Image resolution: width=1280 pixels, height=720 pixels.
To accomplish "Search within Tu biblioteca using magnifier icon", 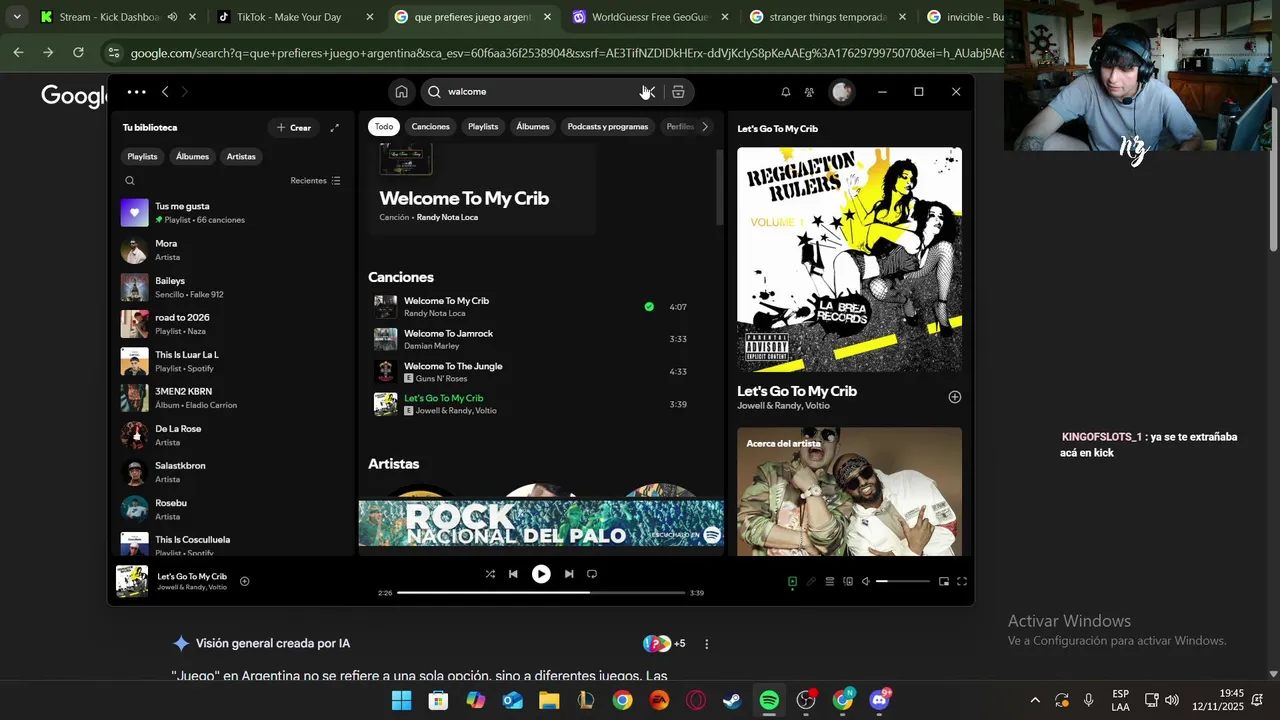I will click(x=130, y=181).
